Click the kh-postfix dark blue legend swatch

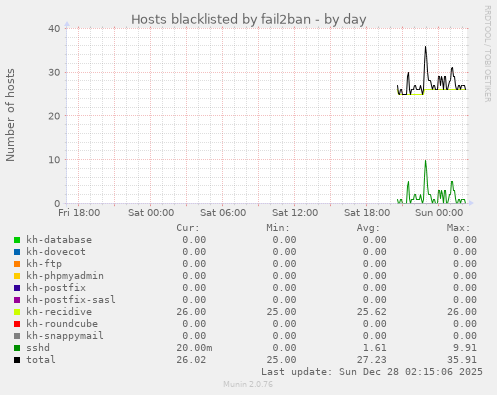click(17, 288)
